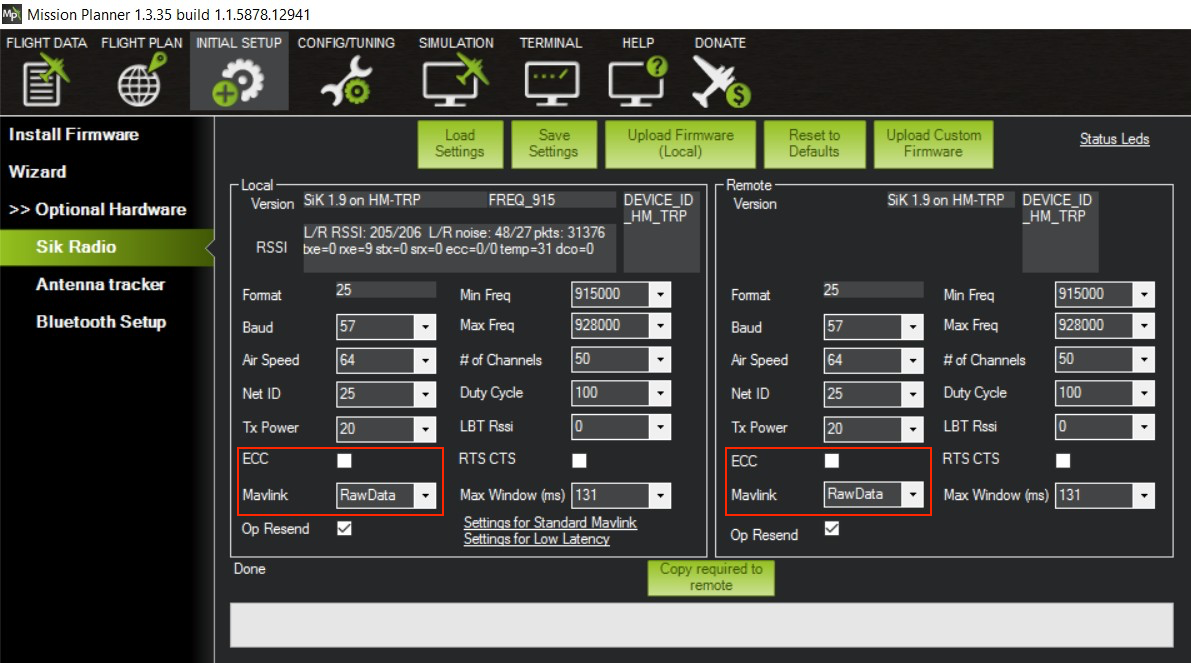Click the Local FREQ_915 text
1191x663 pixels.
pyautogui.click(x=522, y=200)
